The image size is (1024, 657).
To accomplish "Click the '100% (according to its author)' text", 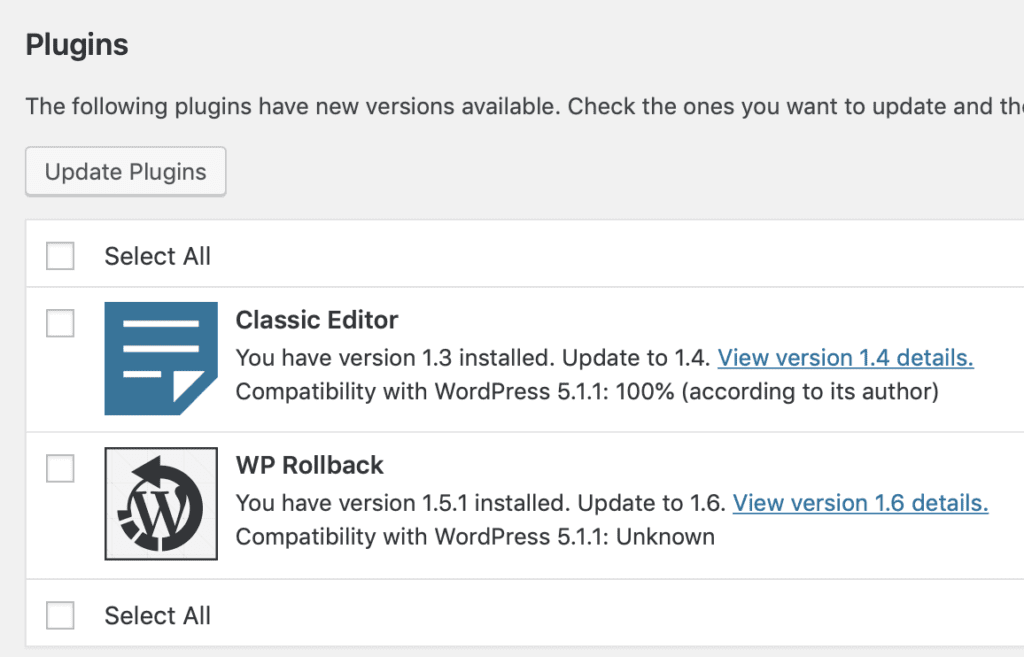I will point(777,392).
